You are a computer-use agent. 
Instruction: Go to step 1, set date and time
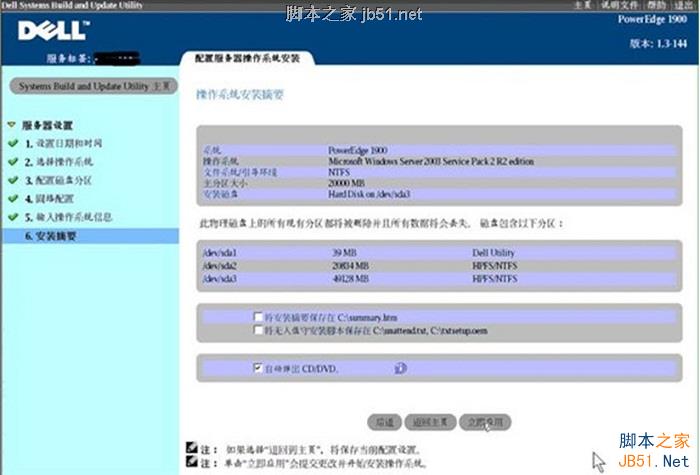(x=63, y=143)
